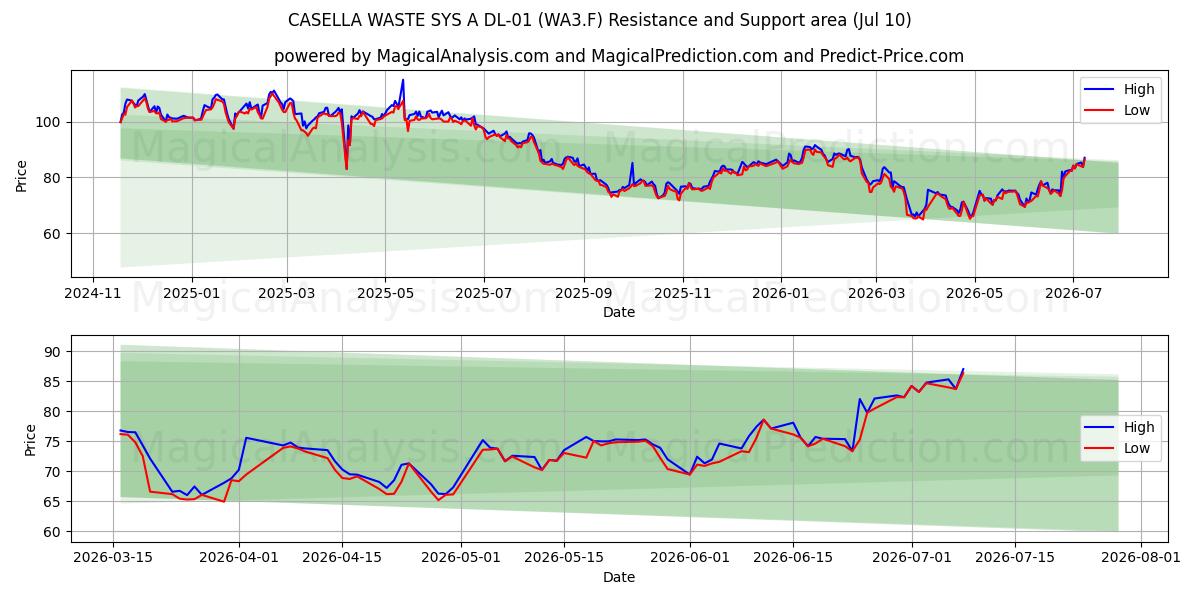The height and width of the screenshot is (600, 1200).
Task: Click the upper chart 'Price' axis label
Action: click(22, 174)
